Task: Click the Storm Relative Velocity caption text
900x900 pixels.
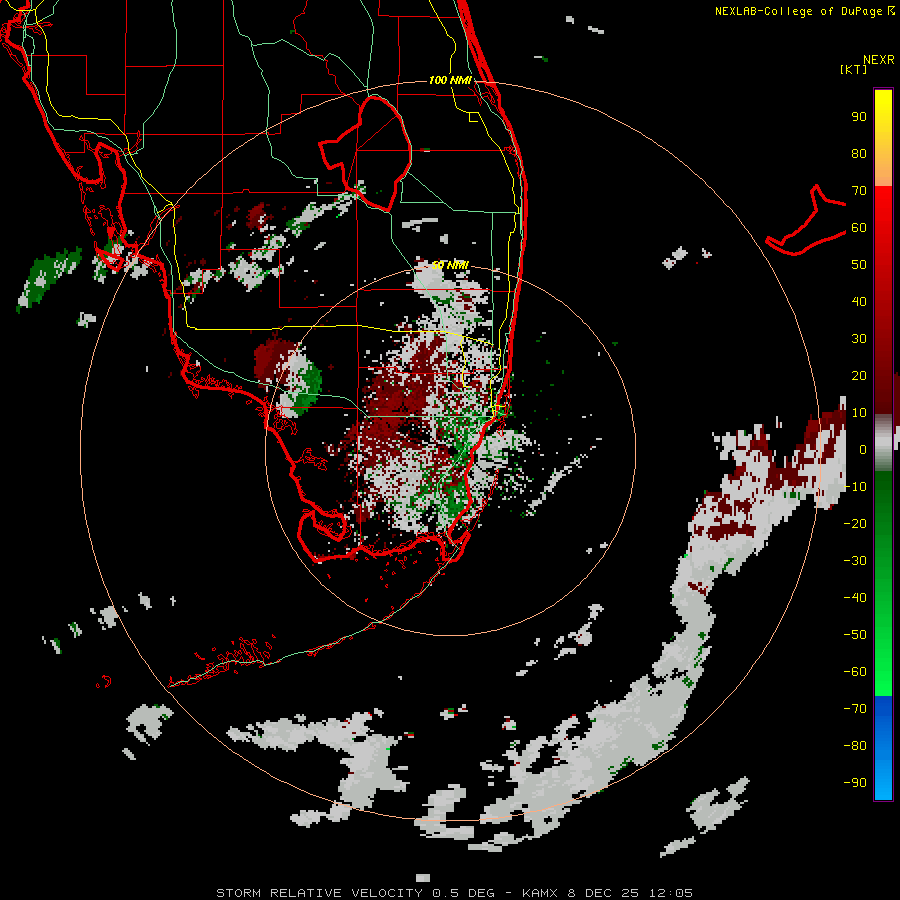Action: coord(454,893)
